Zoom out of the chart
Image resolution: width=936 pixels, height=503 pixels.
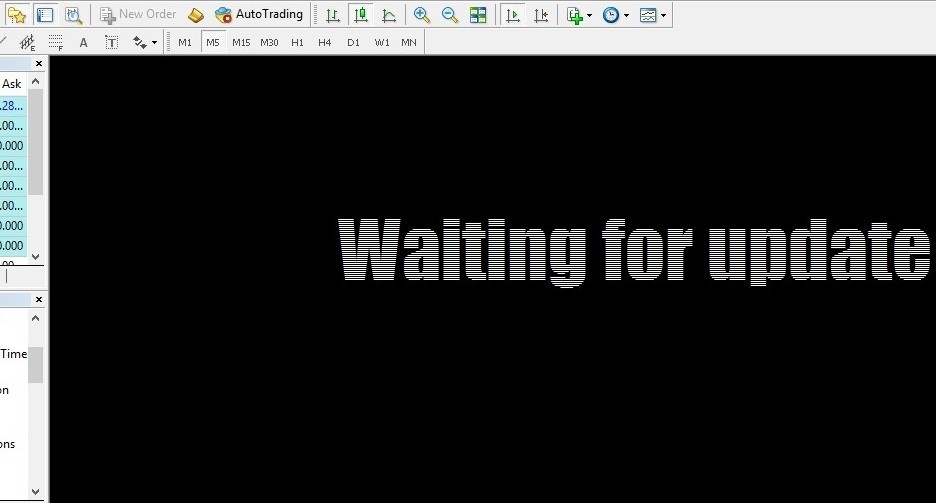449,15
